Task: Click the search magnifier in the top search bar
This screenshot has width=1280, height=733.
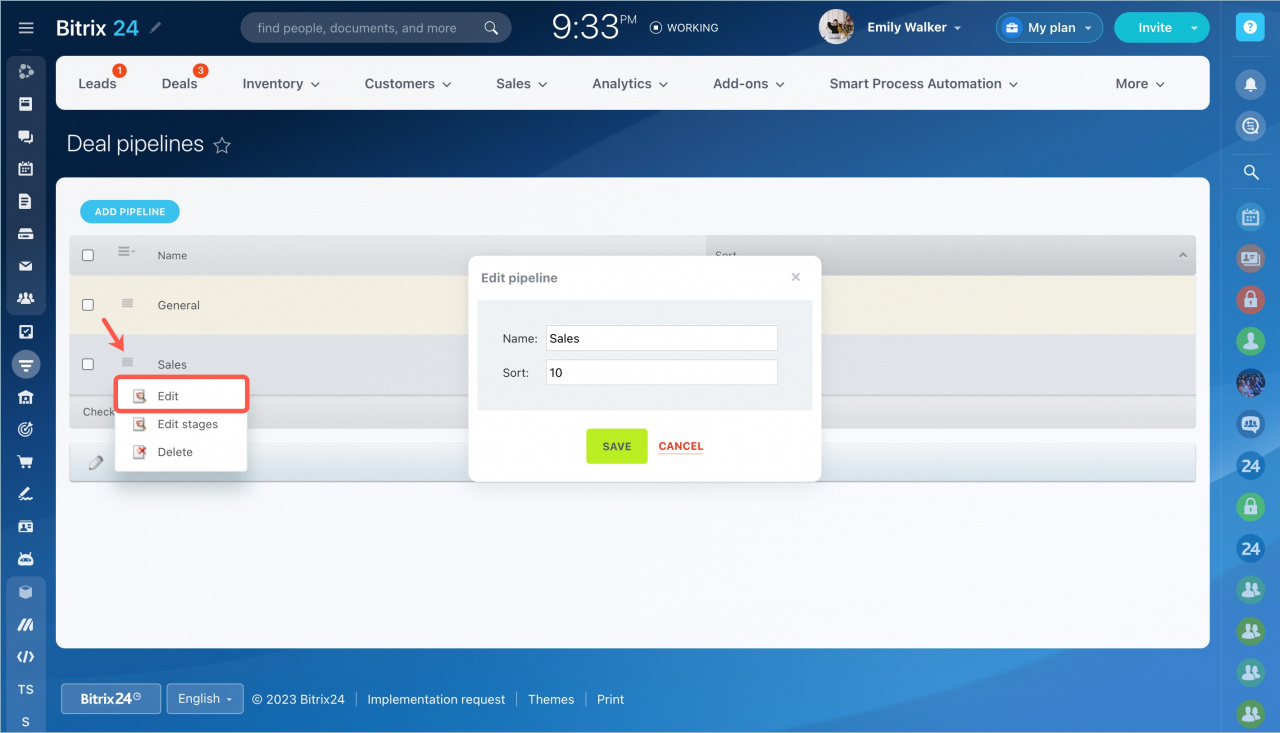Action: pyautogui.click(x=491, y=28)
